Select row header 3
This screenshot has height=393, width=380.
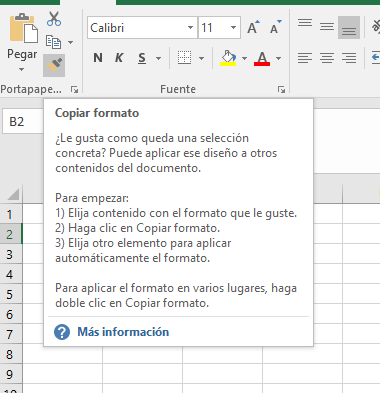11,254
